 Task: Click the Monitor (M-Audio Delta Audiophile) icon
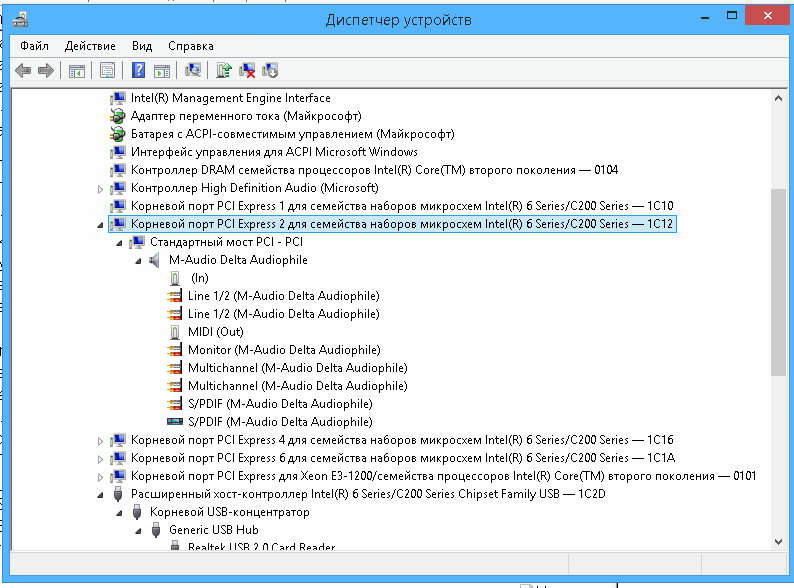(x=174, y=350)
